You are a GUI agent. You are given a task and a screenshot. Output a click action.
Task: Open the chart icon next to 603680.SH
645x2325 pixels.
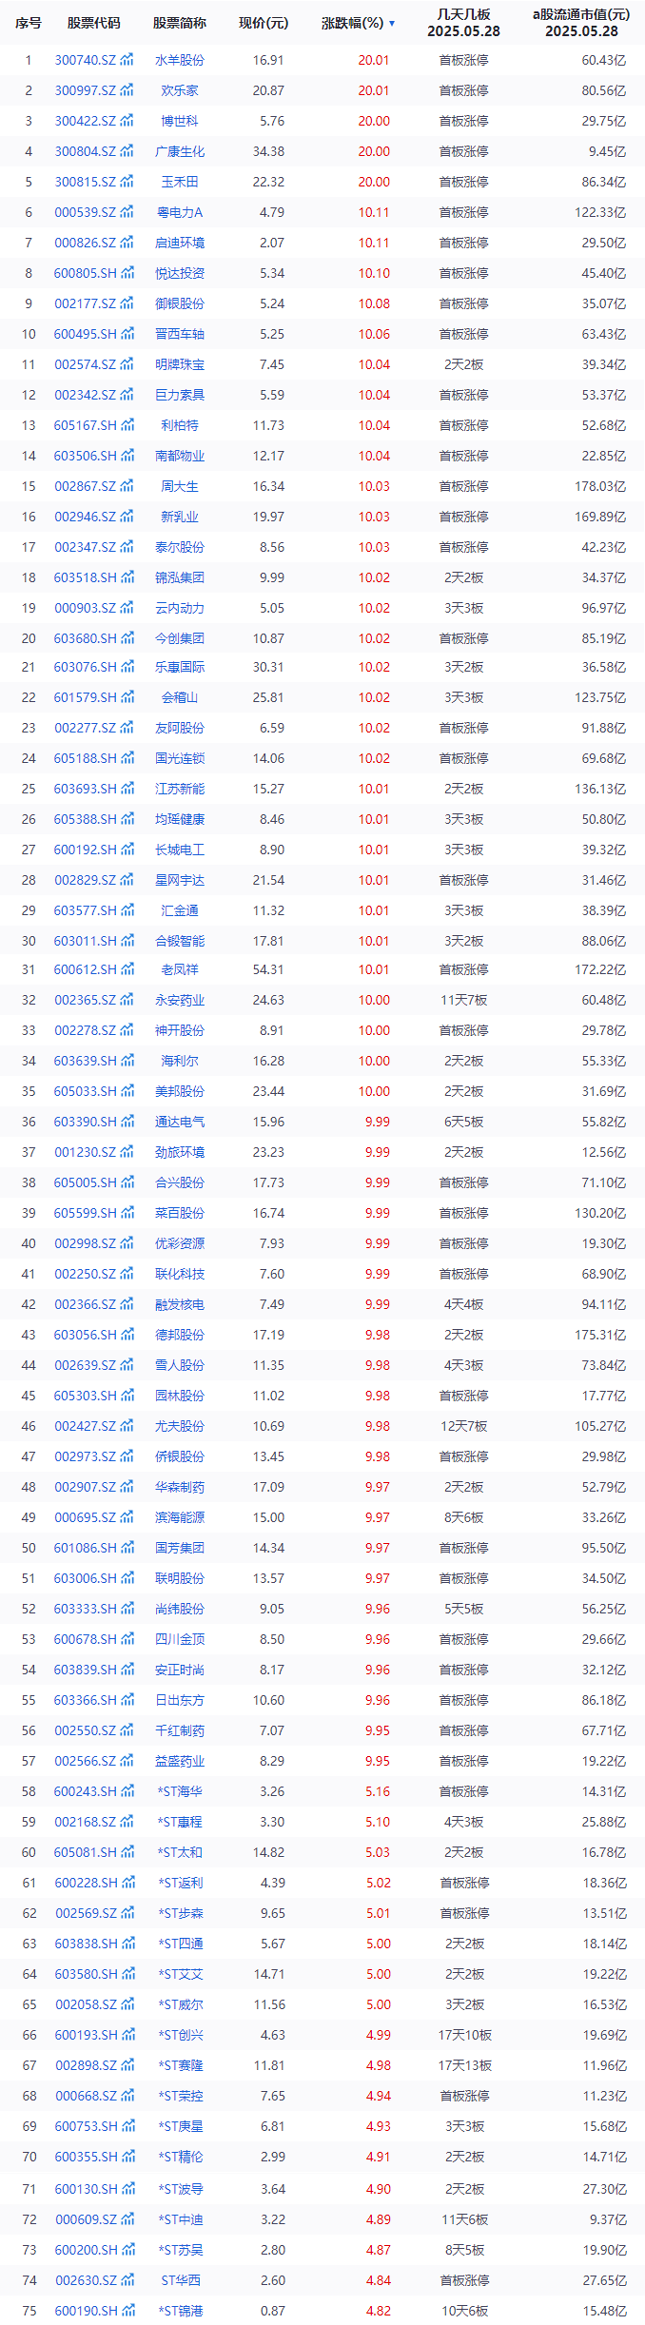(127, 638)
